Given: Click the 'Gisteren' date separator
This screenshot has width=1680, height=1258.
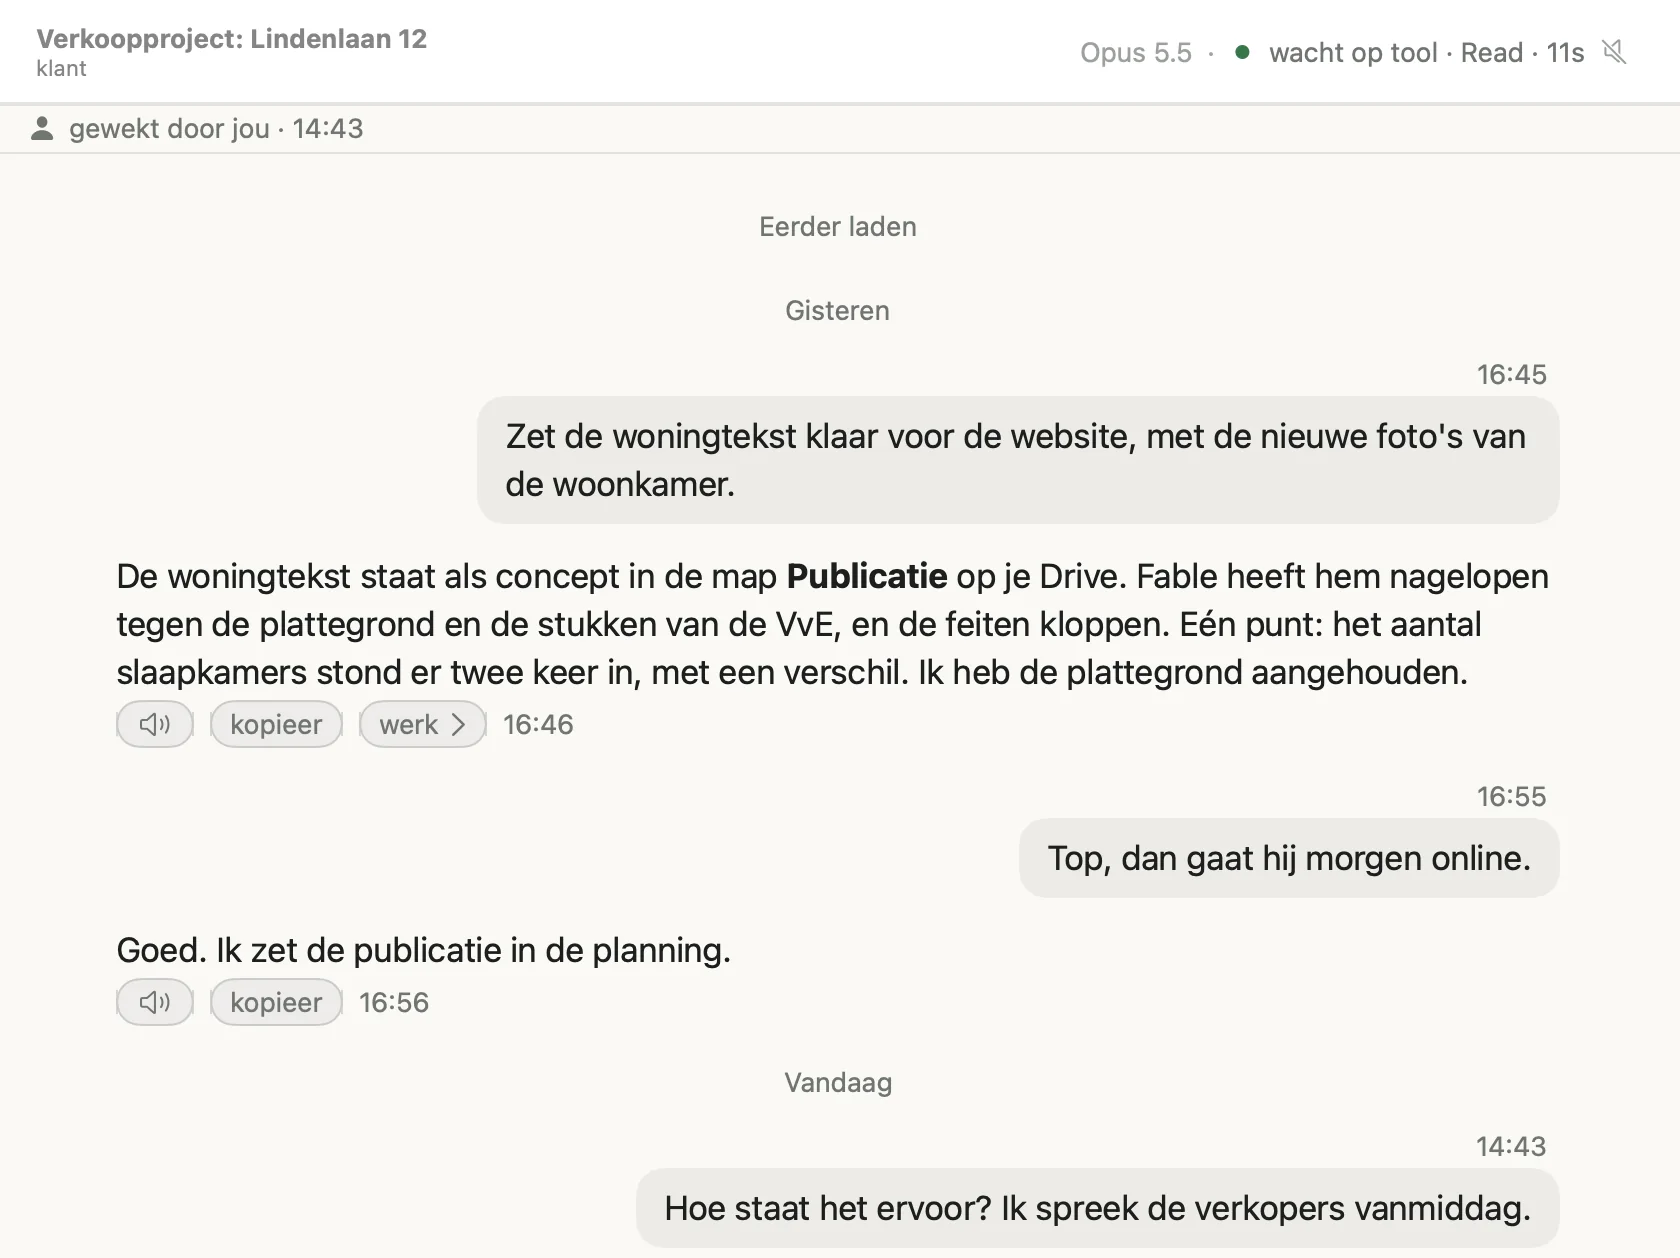Looking at the screenshot, I should tap(838, 311).
